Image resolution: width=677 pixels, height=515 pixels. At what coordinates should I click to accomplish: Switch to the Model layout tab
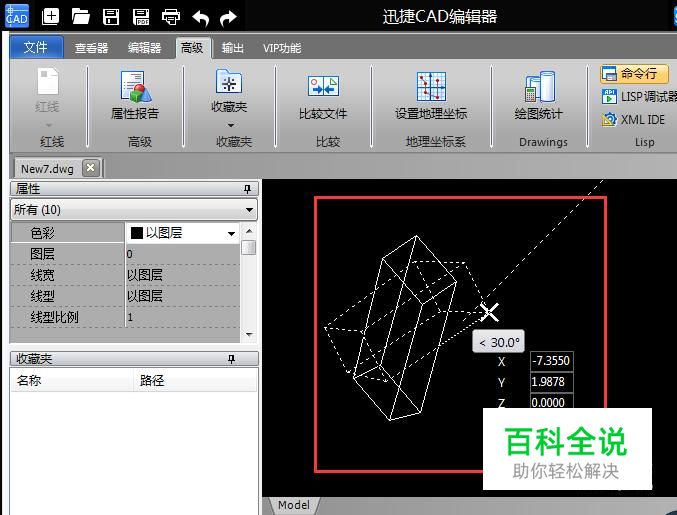tap(294, 505)
